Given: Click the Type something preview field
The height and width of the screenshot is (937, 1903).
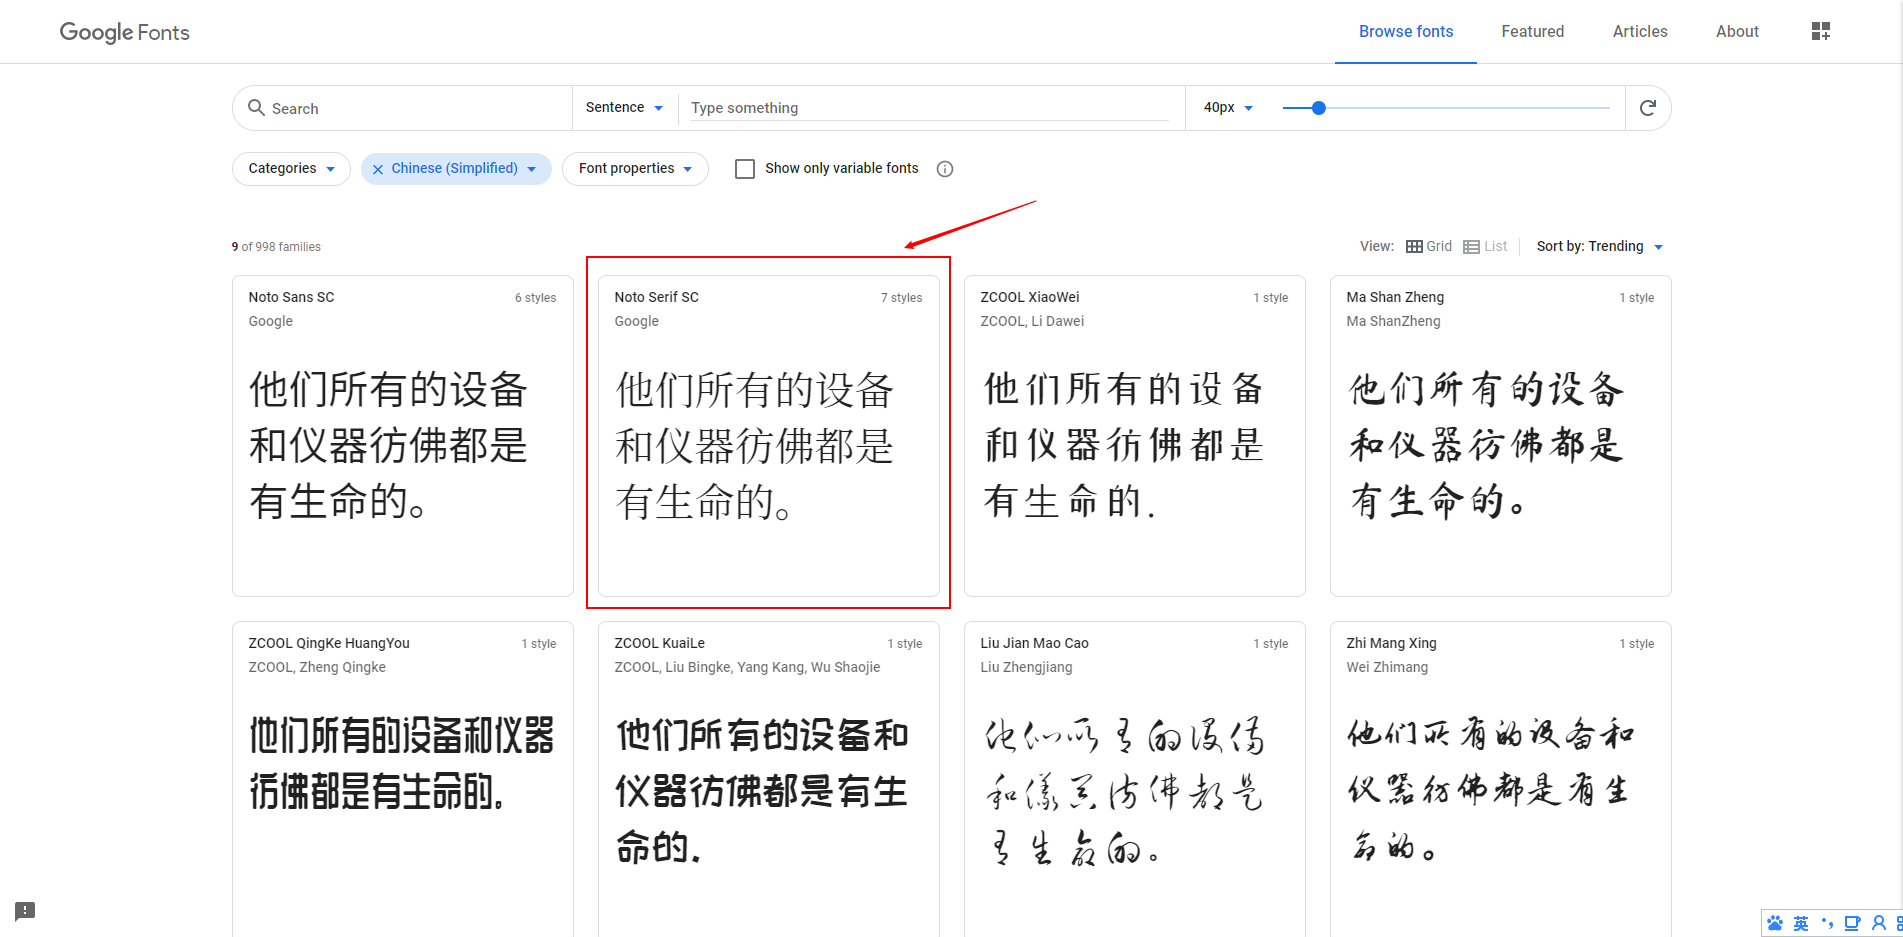Looking at the screenshot, I should [929, 108].
